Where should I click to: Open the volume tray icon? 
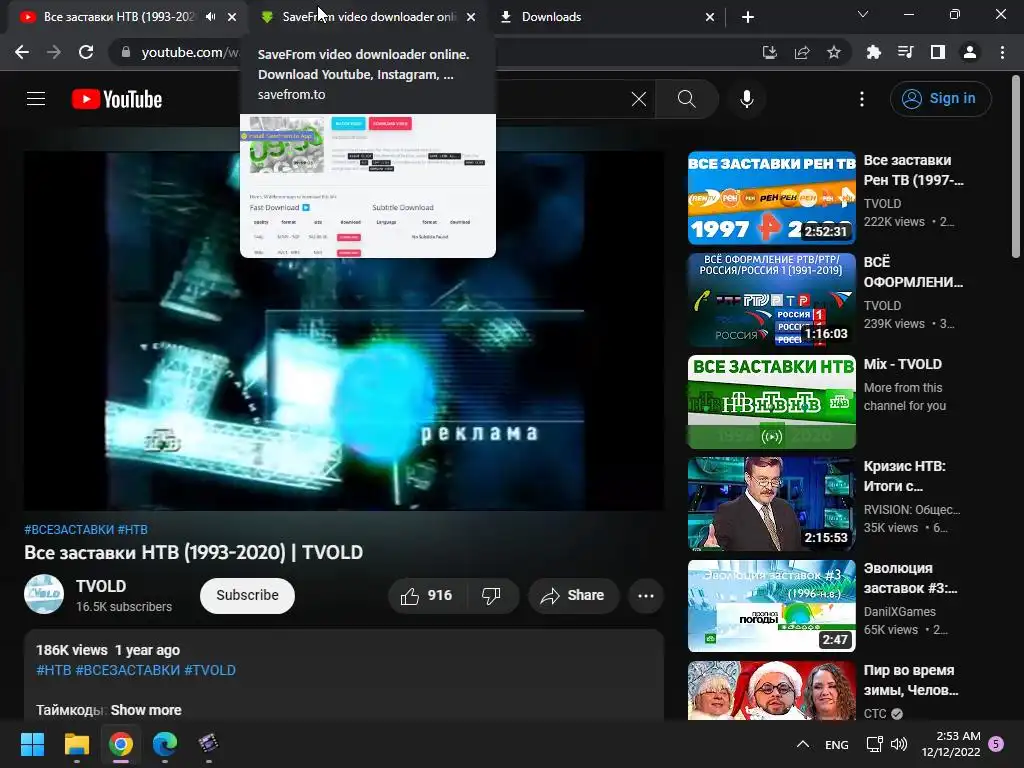pyautogui.click(x=899, y=744)
